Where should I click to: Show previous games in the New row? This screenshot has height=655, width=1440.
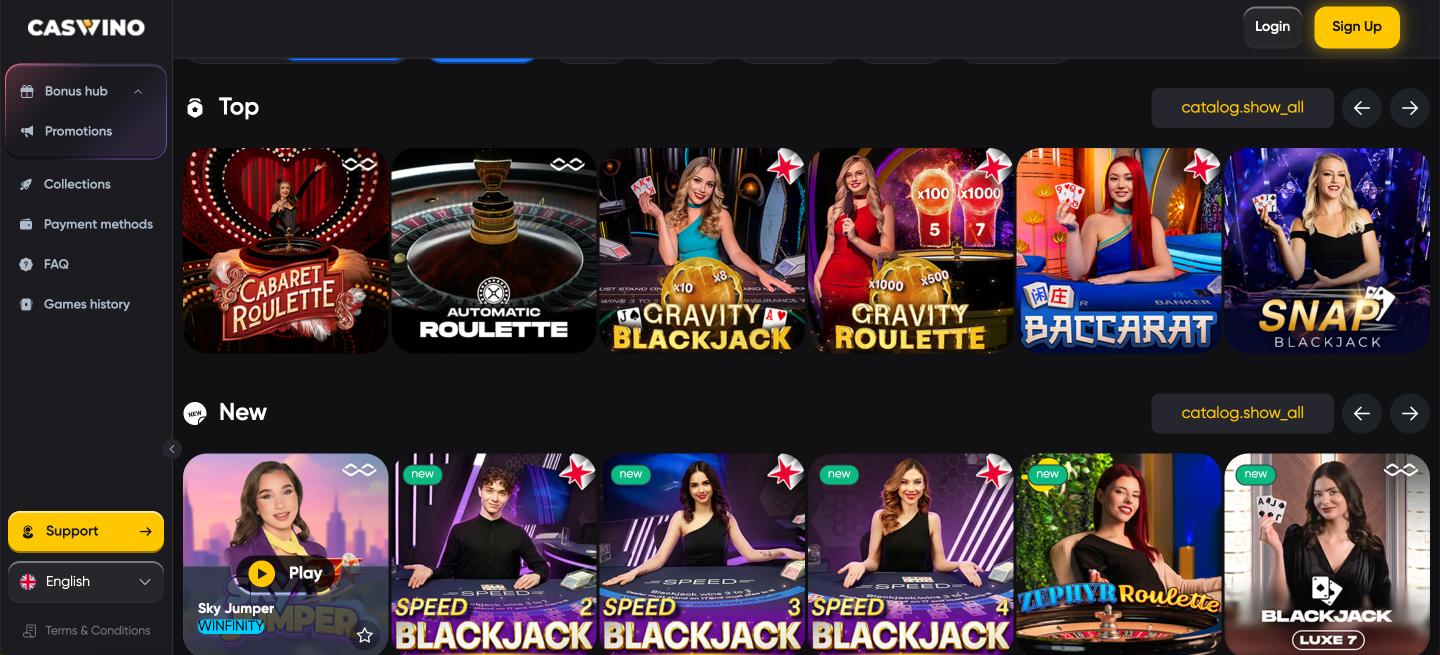[x=1362, y=413]
